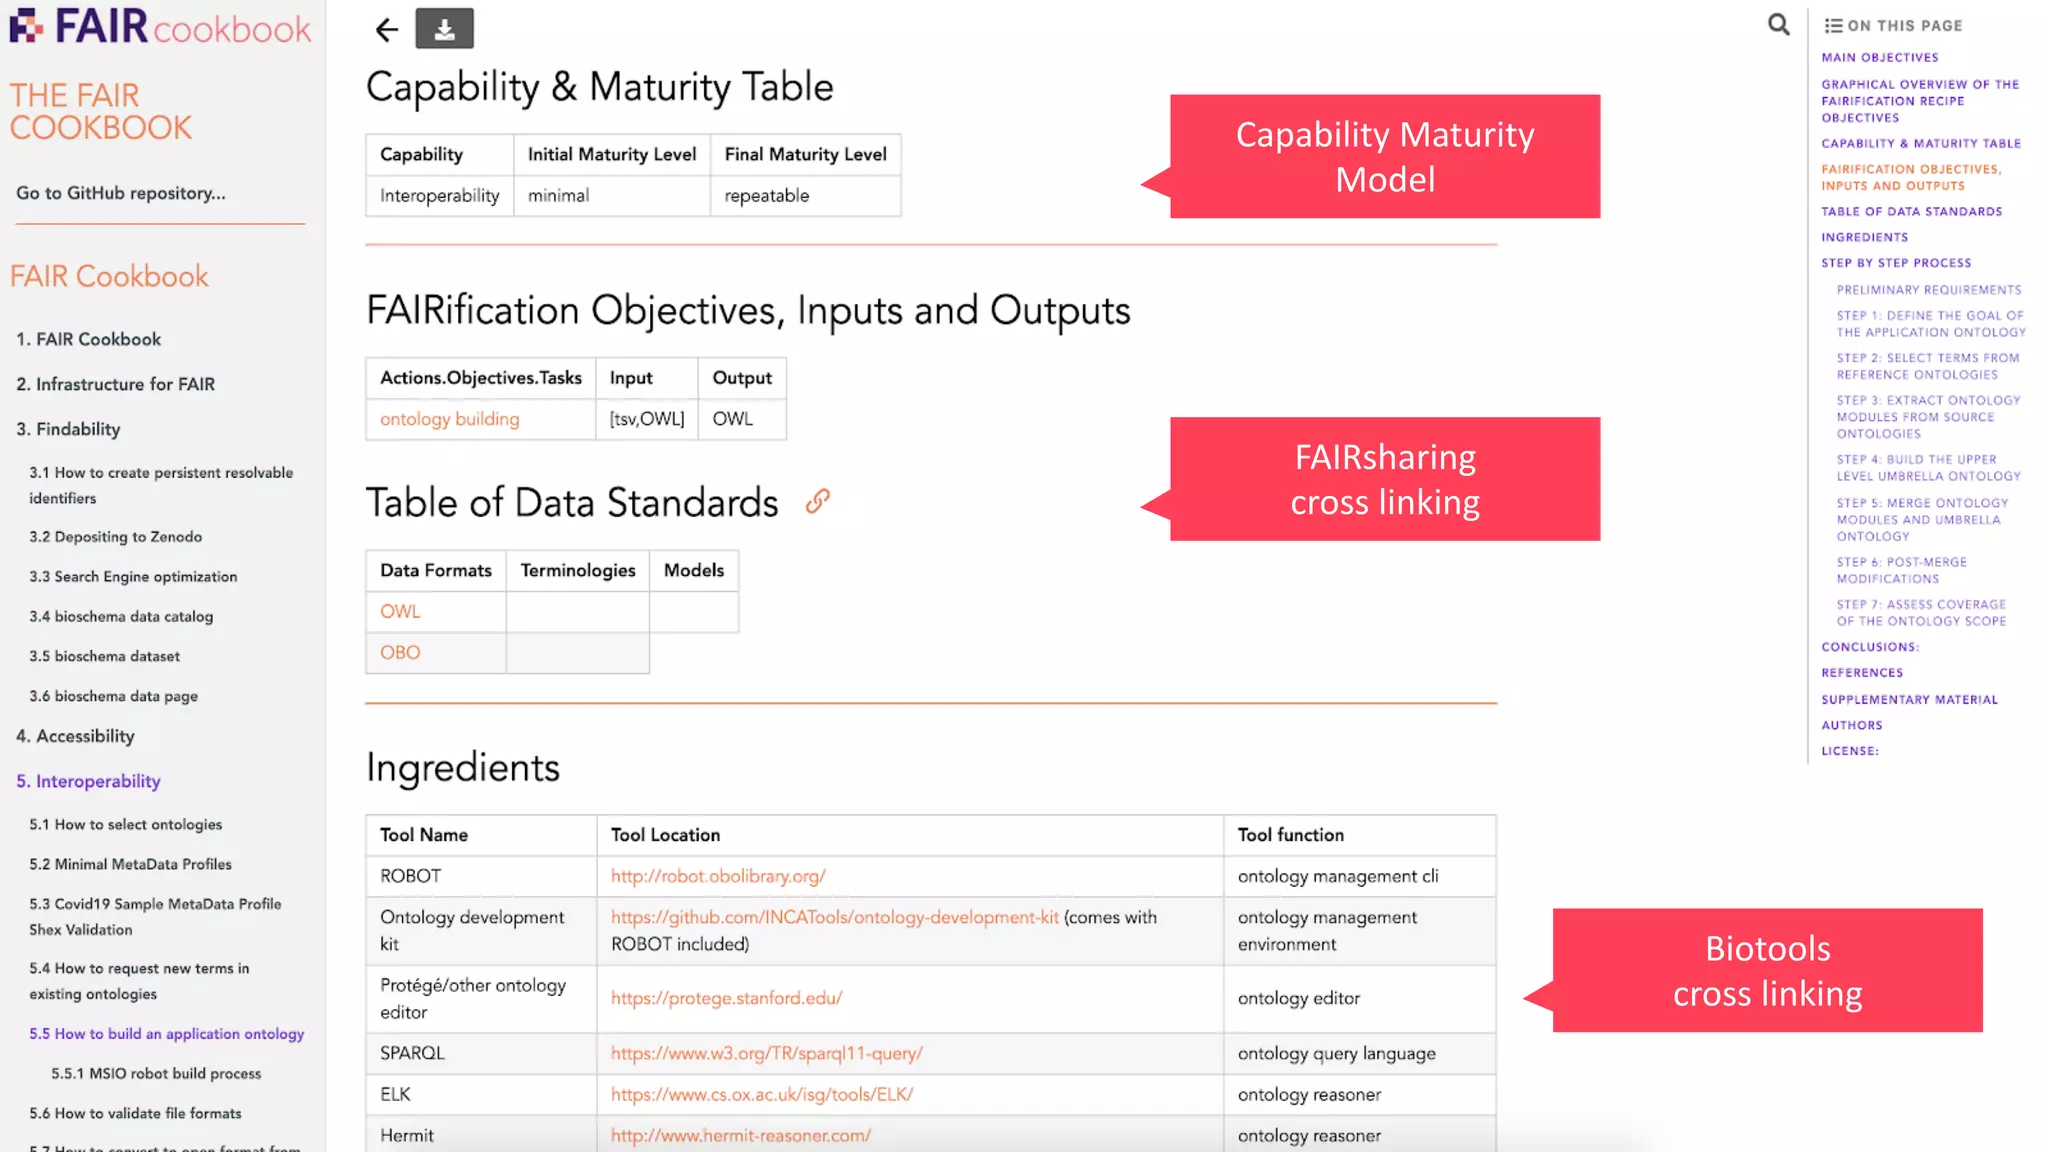This screenshot has width=2048, height=1152.
Task: Jump to Graphical Overview of FAIRification Recipe Objectives
Action: click(1920, 101)
